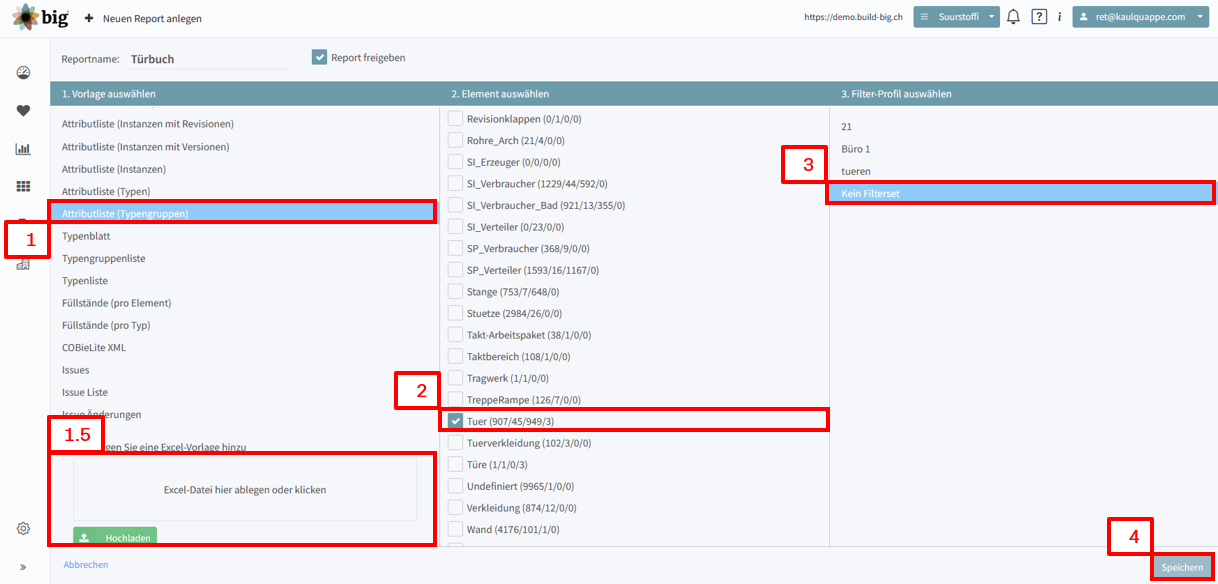Check Verkleidung (874/12/0/0)
This screenshot has width=1218, height=584.
[455, 508]
